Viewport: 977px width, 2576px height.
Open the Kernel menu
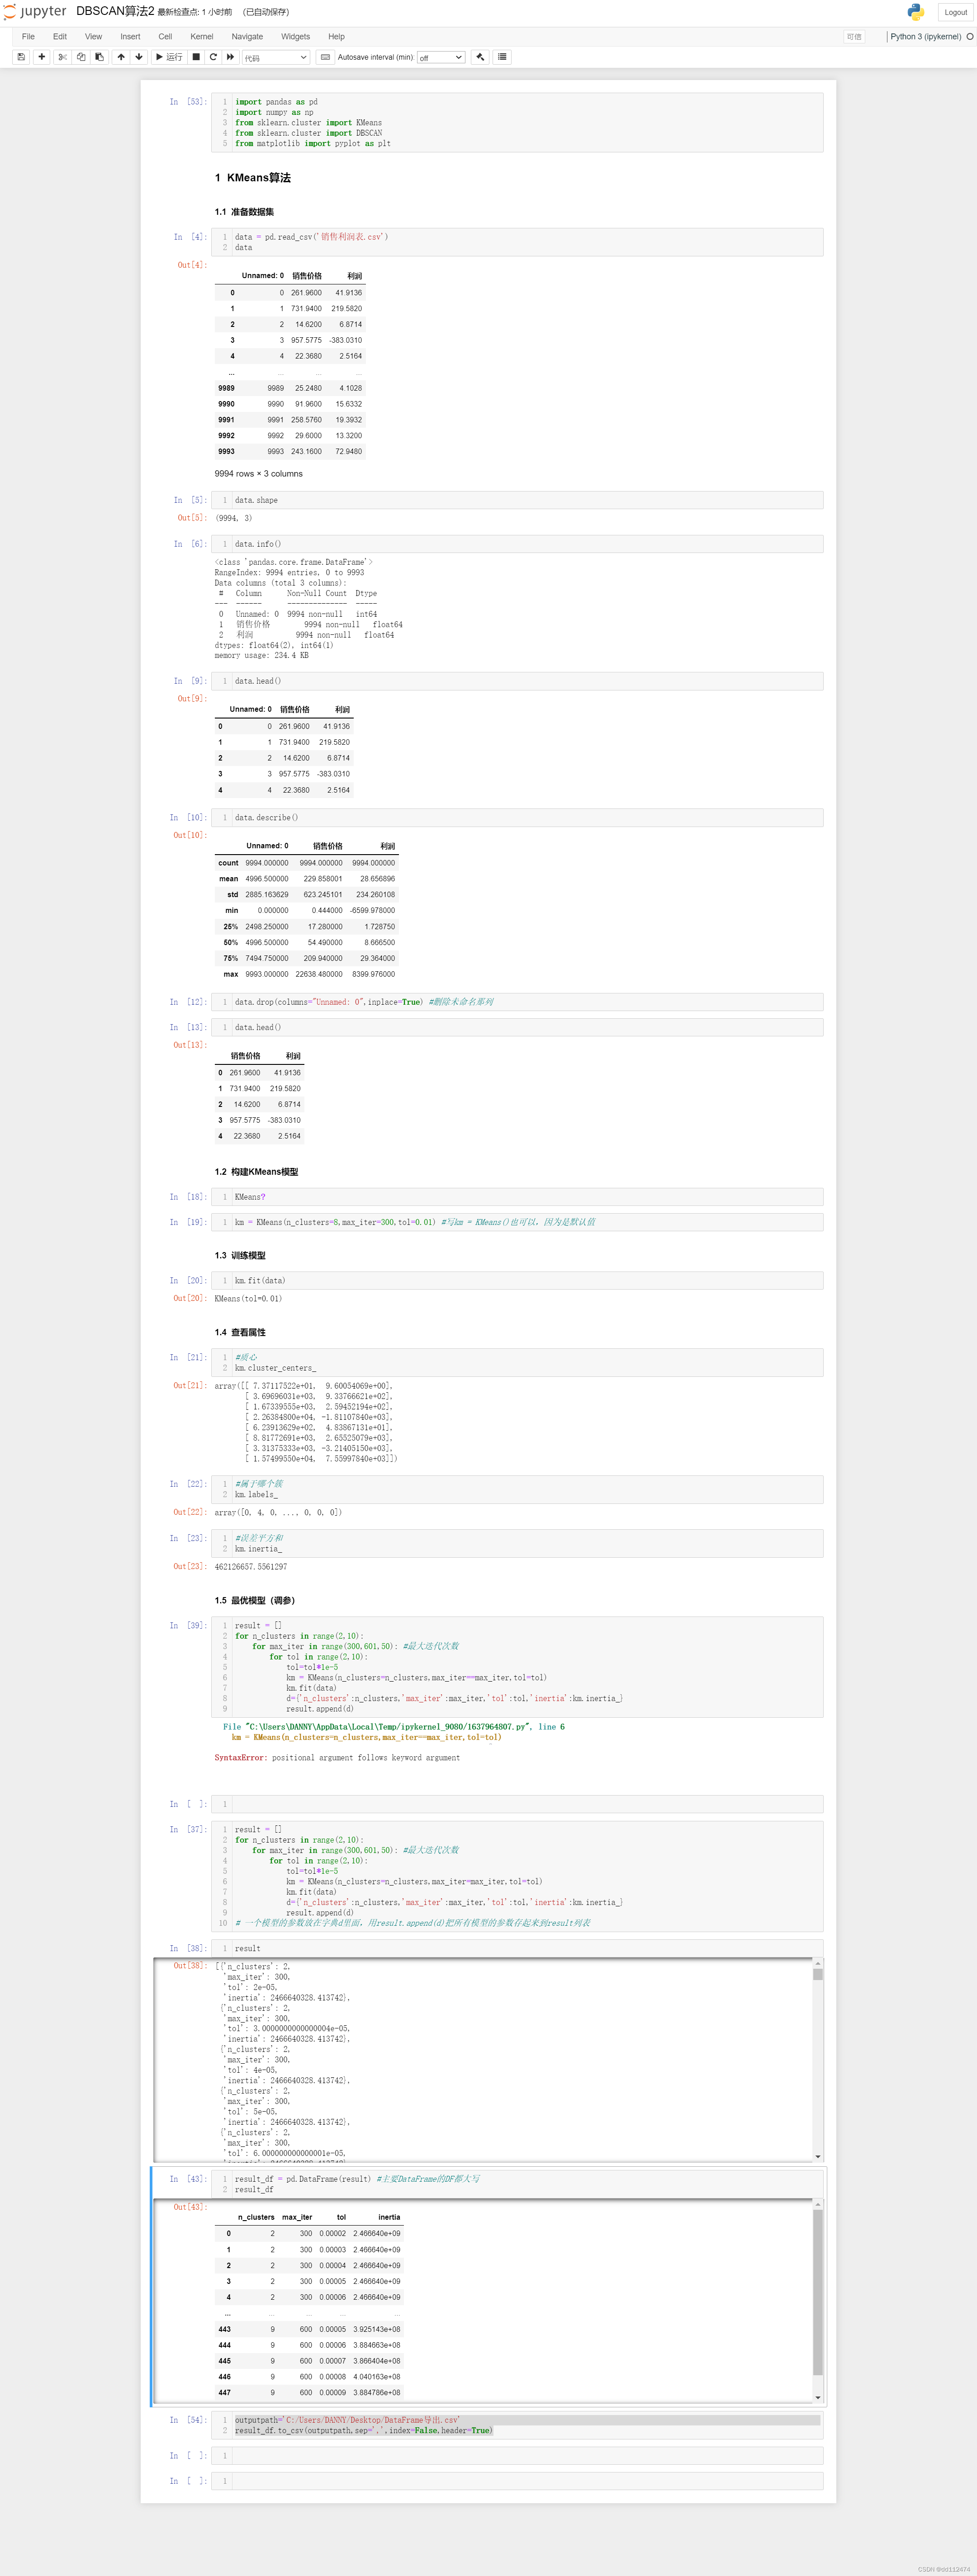coord(202,37)
